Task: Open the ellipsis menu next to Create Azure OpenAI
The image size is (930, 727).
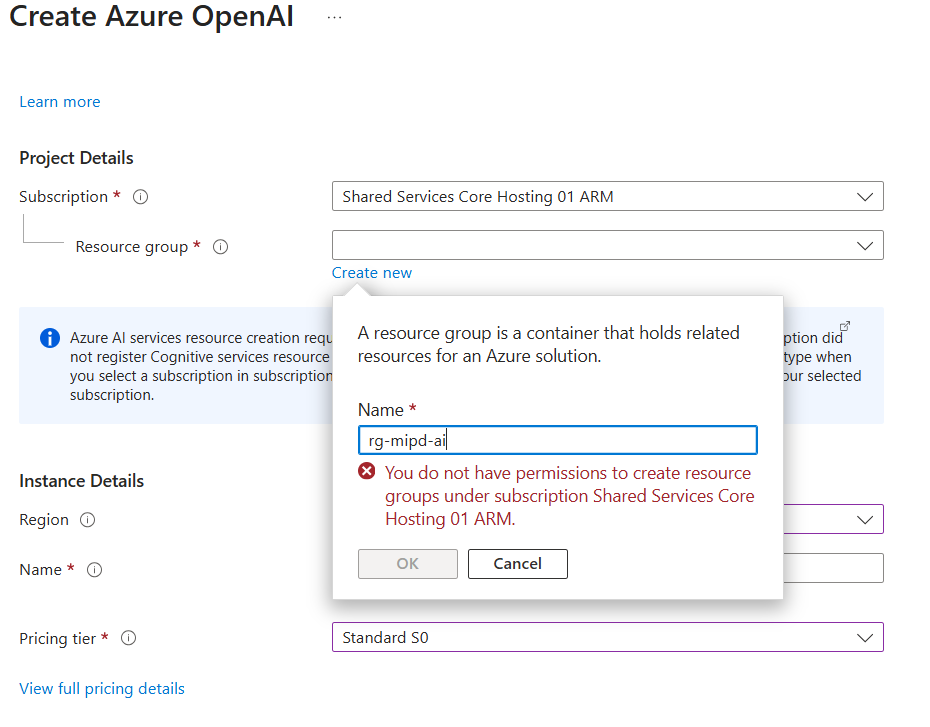Action: (x=335, y=18)
